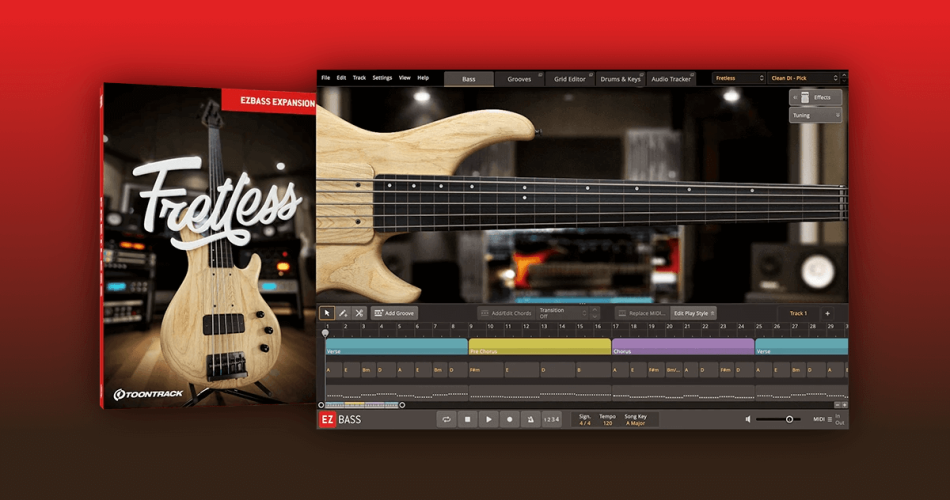The width and height of the screenshot is (950, 500).
Task: Click the B chord in Pre Chorus
Action: click(593, 370)
